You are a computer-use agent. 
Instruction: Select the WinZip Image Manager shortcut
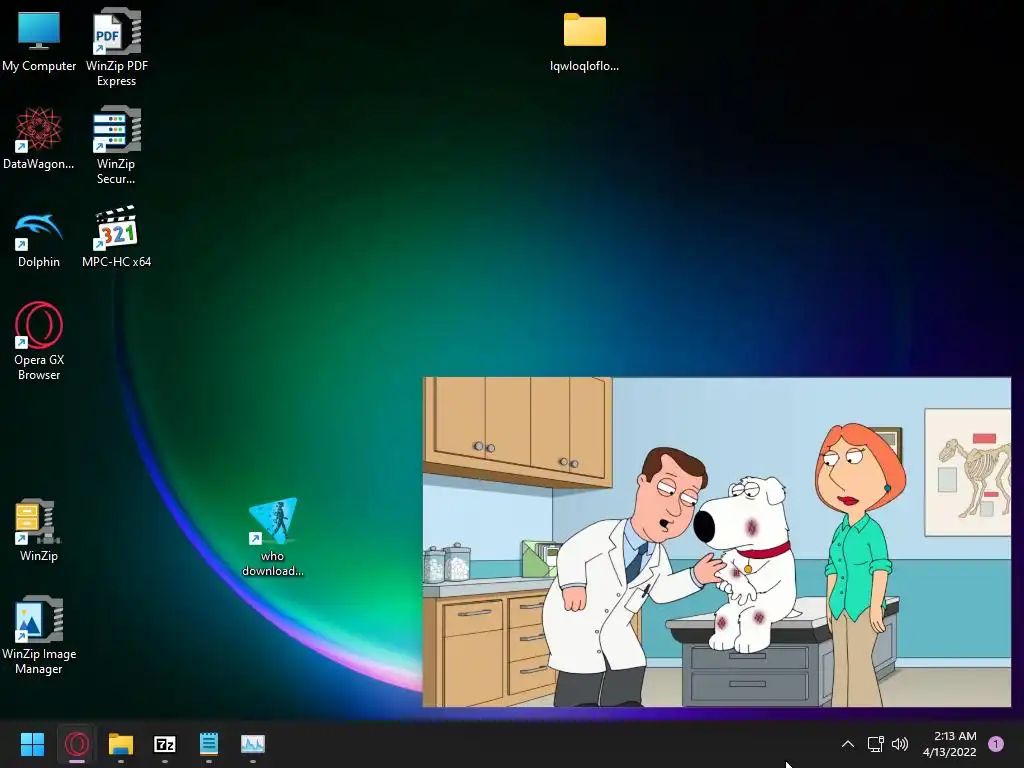[x=39, y=635]
